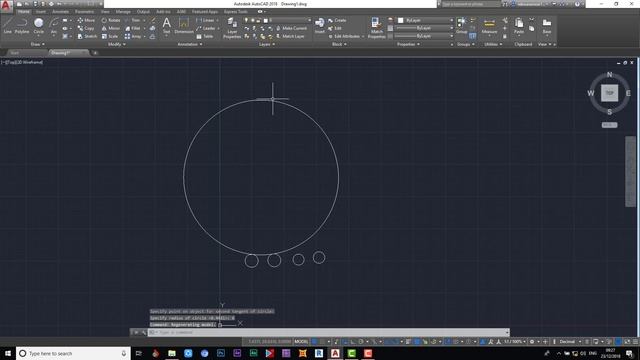Expand the Block panel
640x360 pixels.
click(x=339, y=44)
